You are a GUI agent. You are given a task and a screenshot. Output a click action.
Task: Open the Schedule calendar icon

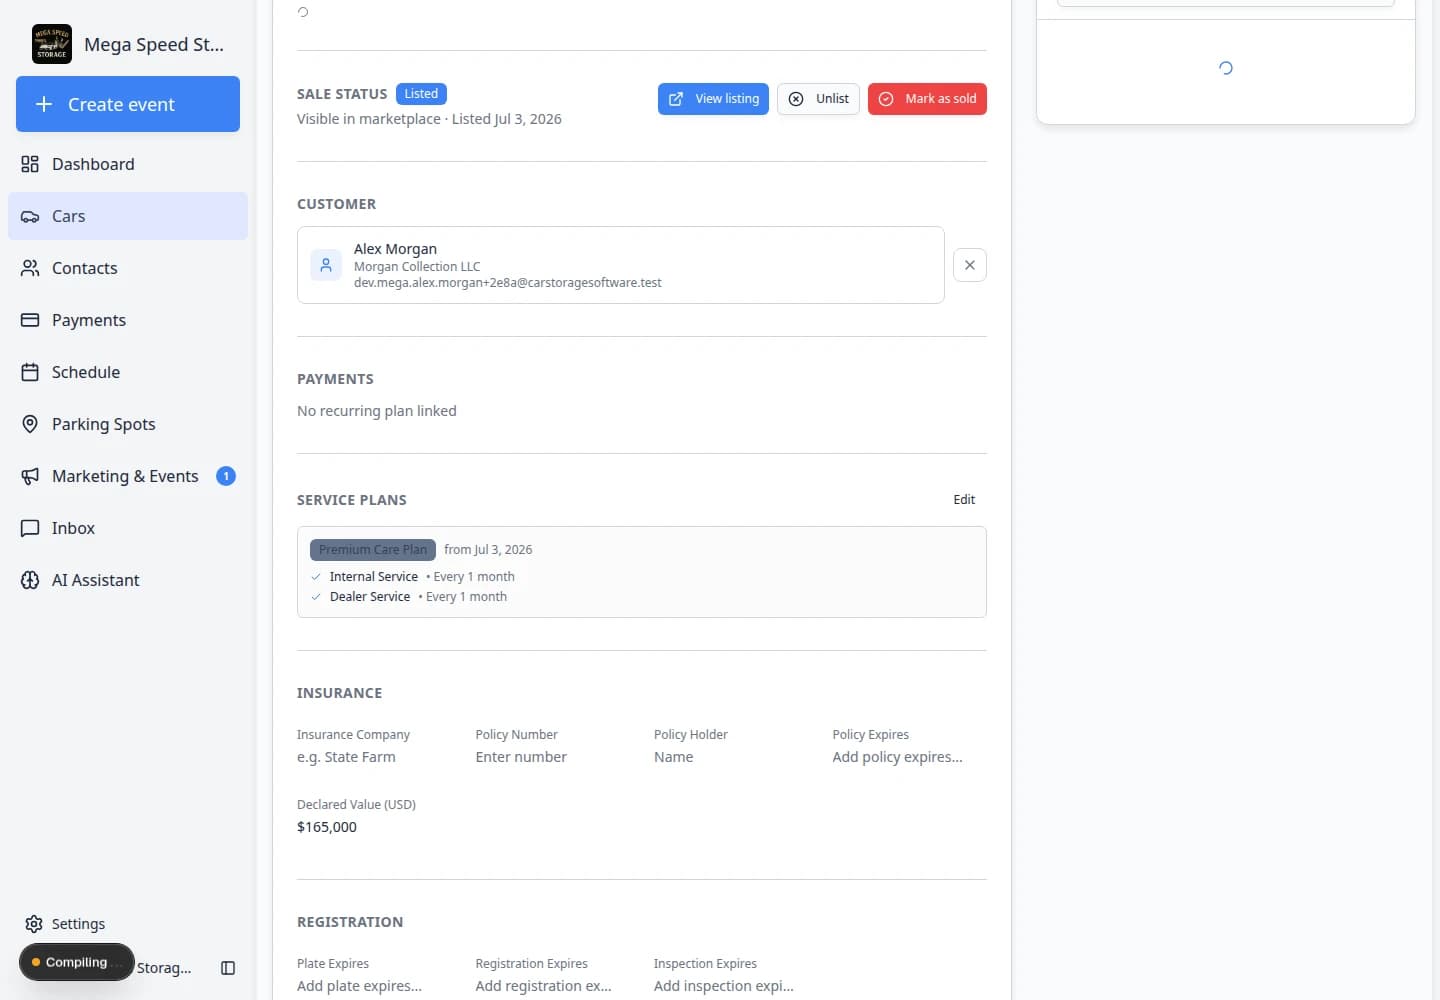pos(30,372)
